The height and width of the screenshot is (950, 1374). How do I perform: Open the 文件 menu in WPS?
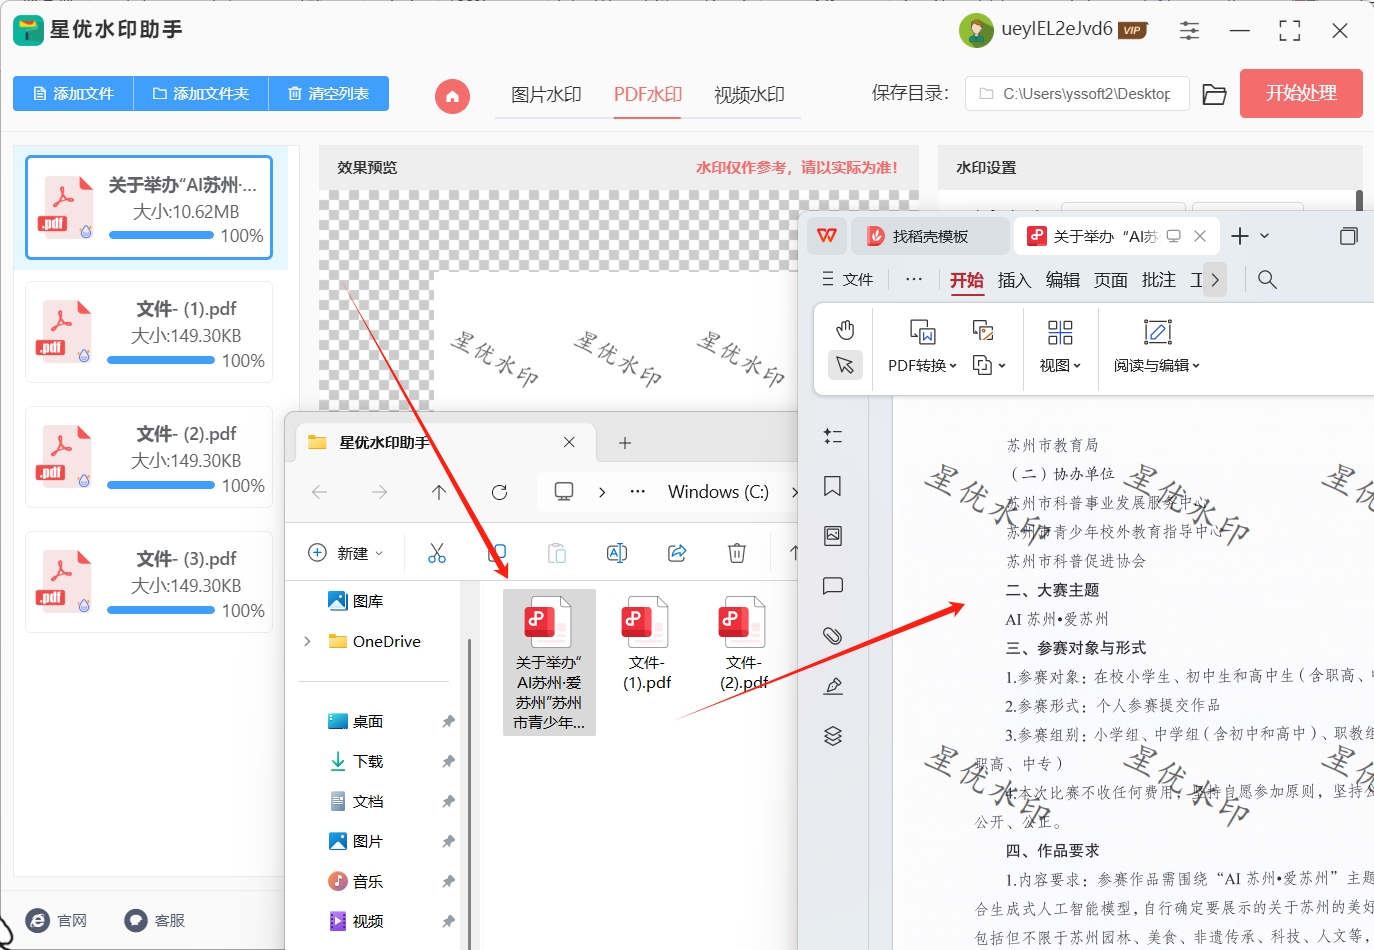point(848,280)
